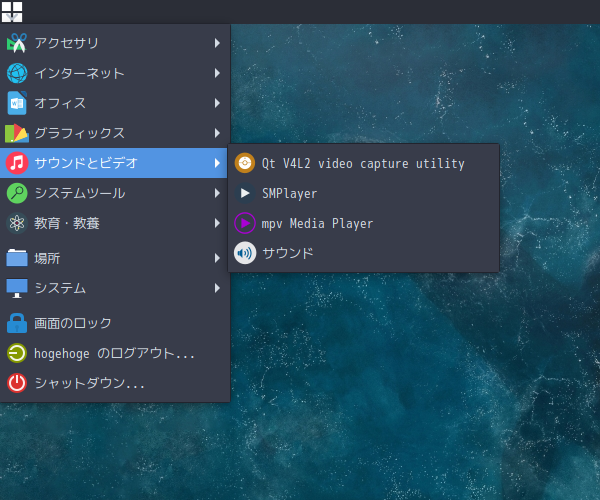The width and height of the screenshot is (600, 500).
Task: Click the 教育・教養 atom icon
Action: click(x=17, y=223)
